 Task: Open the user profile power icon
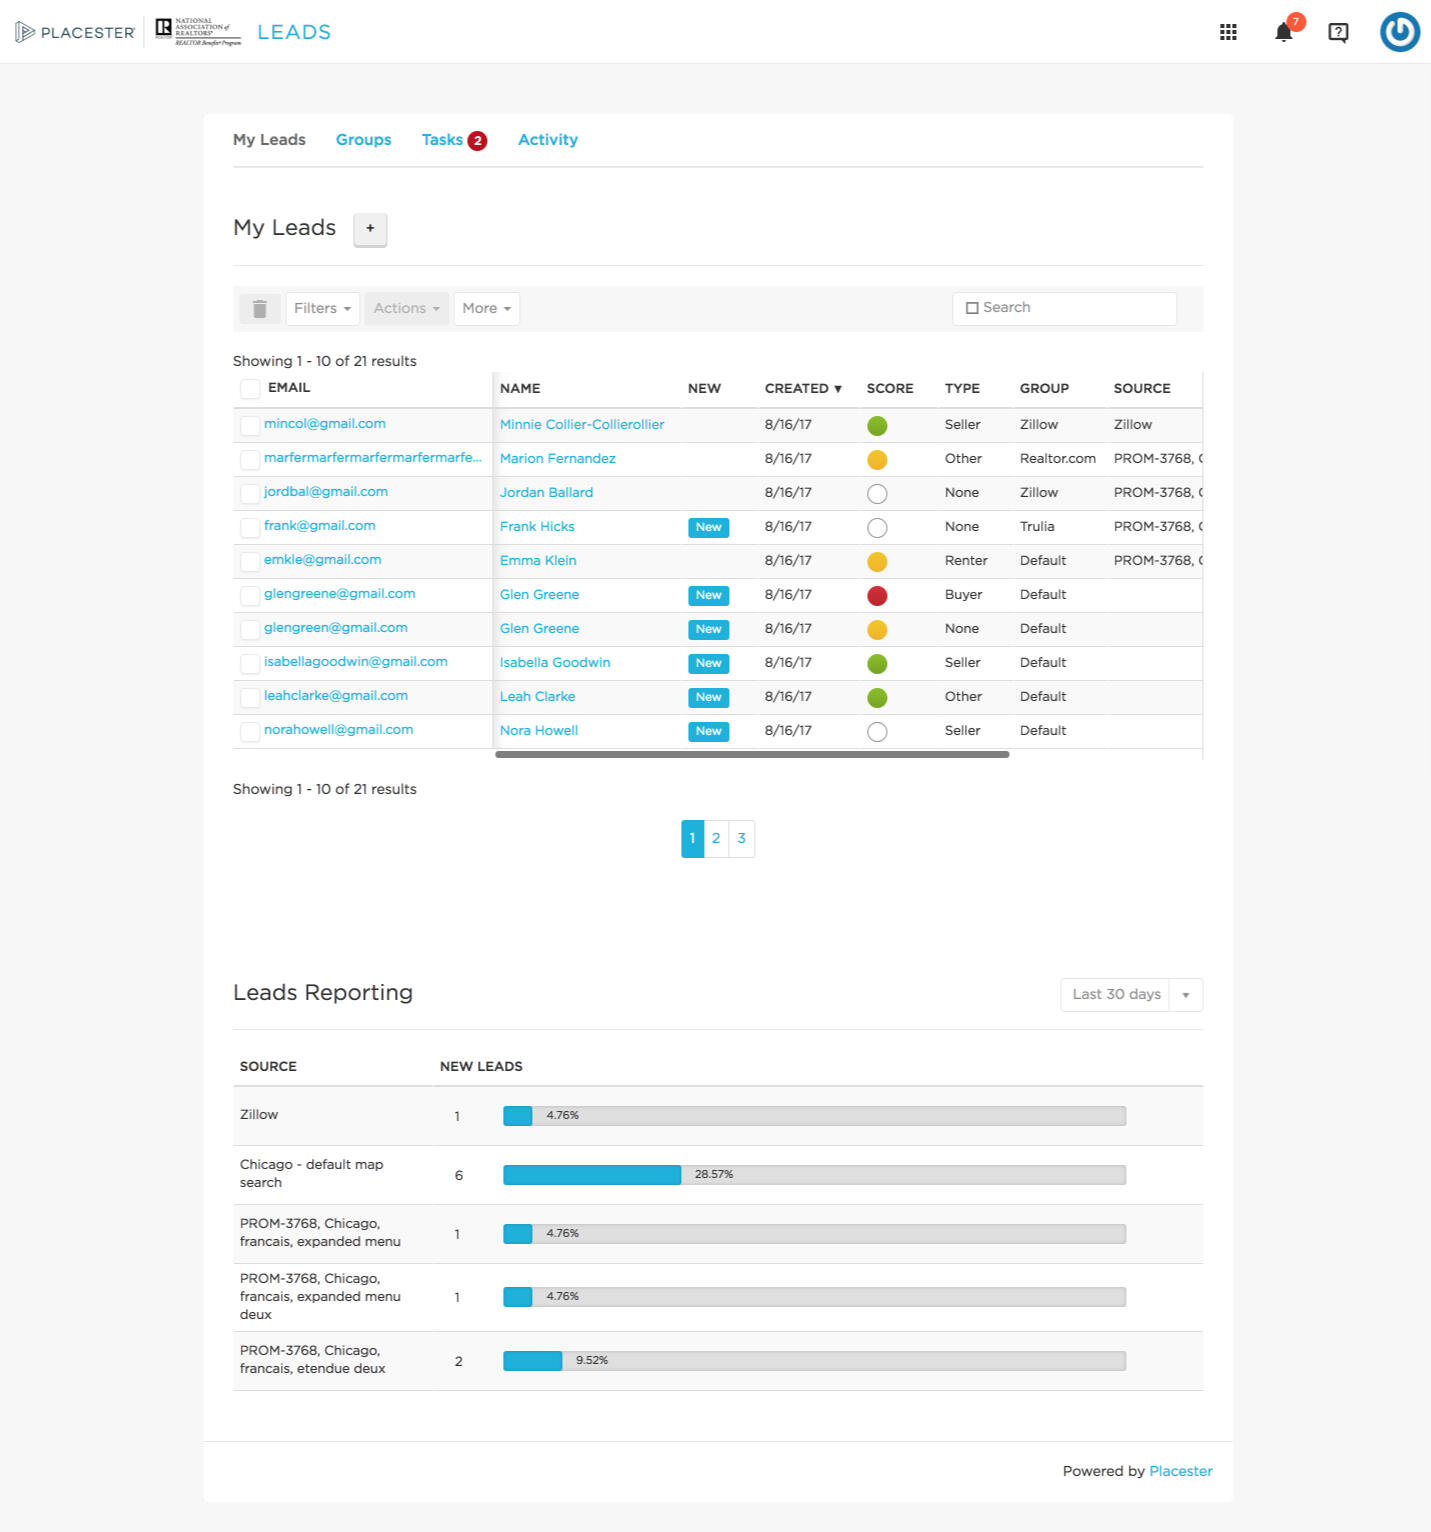(1399, 32)
